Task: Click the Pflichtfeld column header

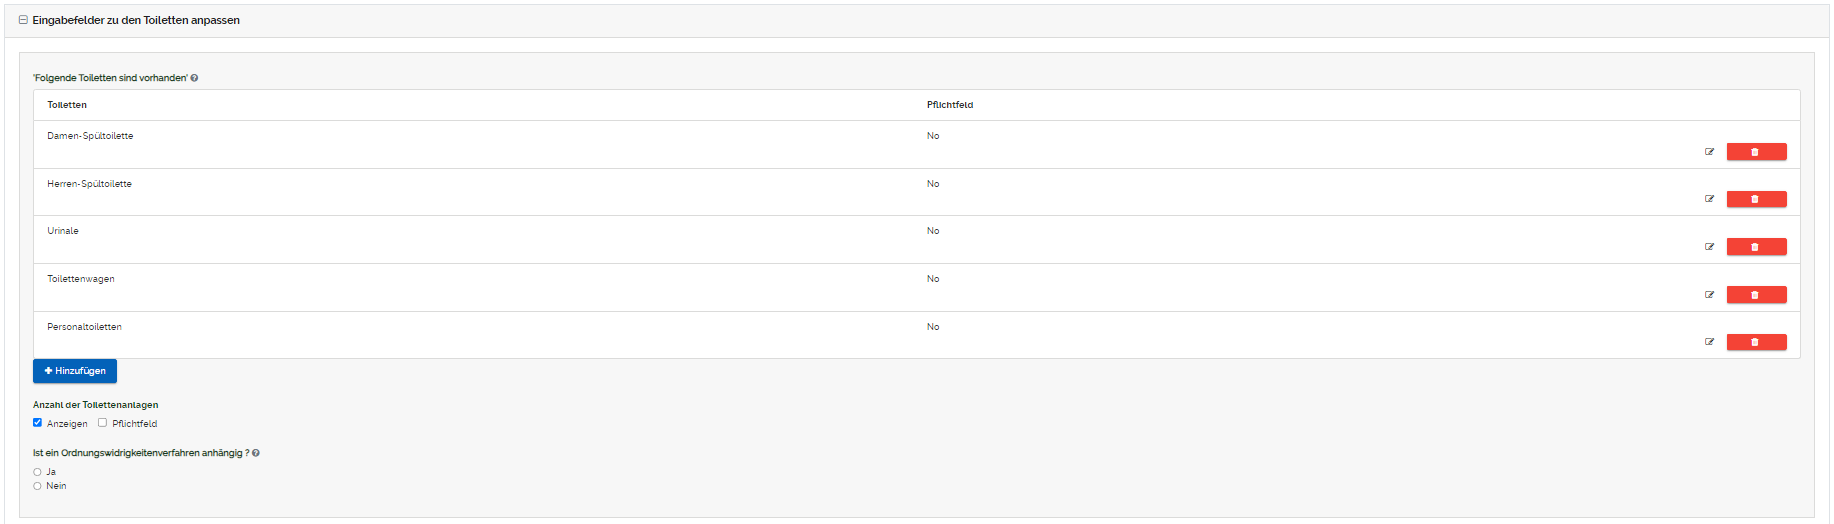Action: tap(949, 105)
